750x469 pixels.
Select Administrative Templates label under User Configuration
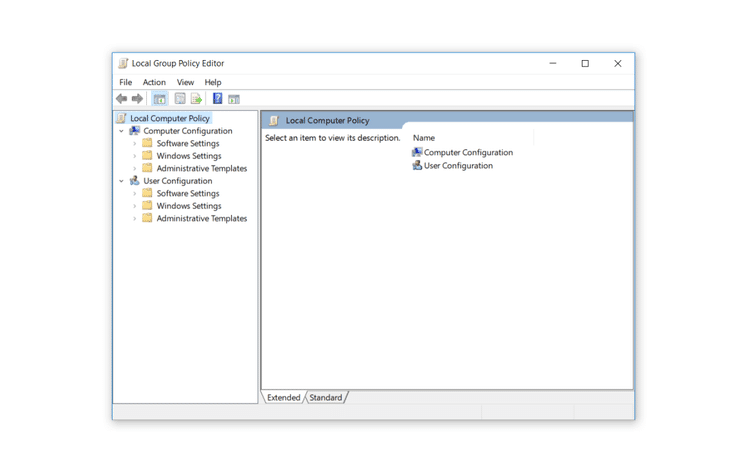202,218
